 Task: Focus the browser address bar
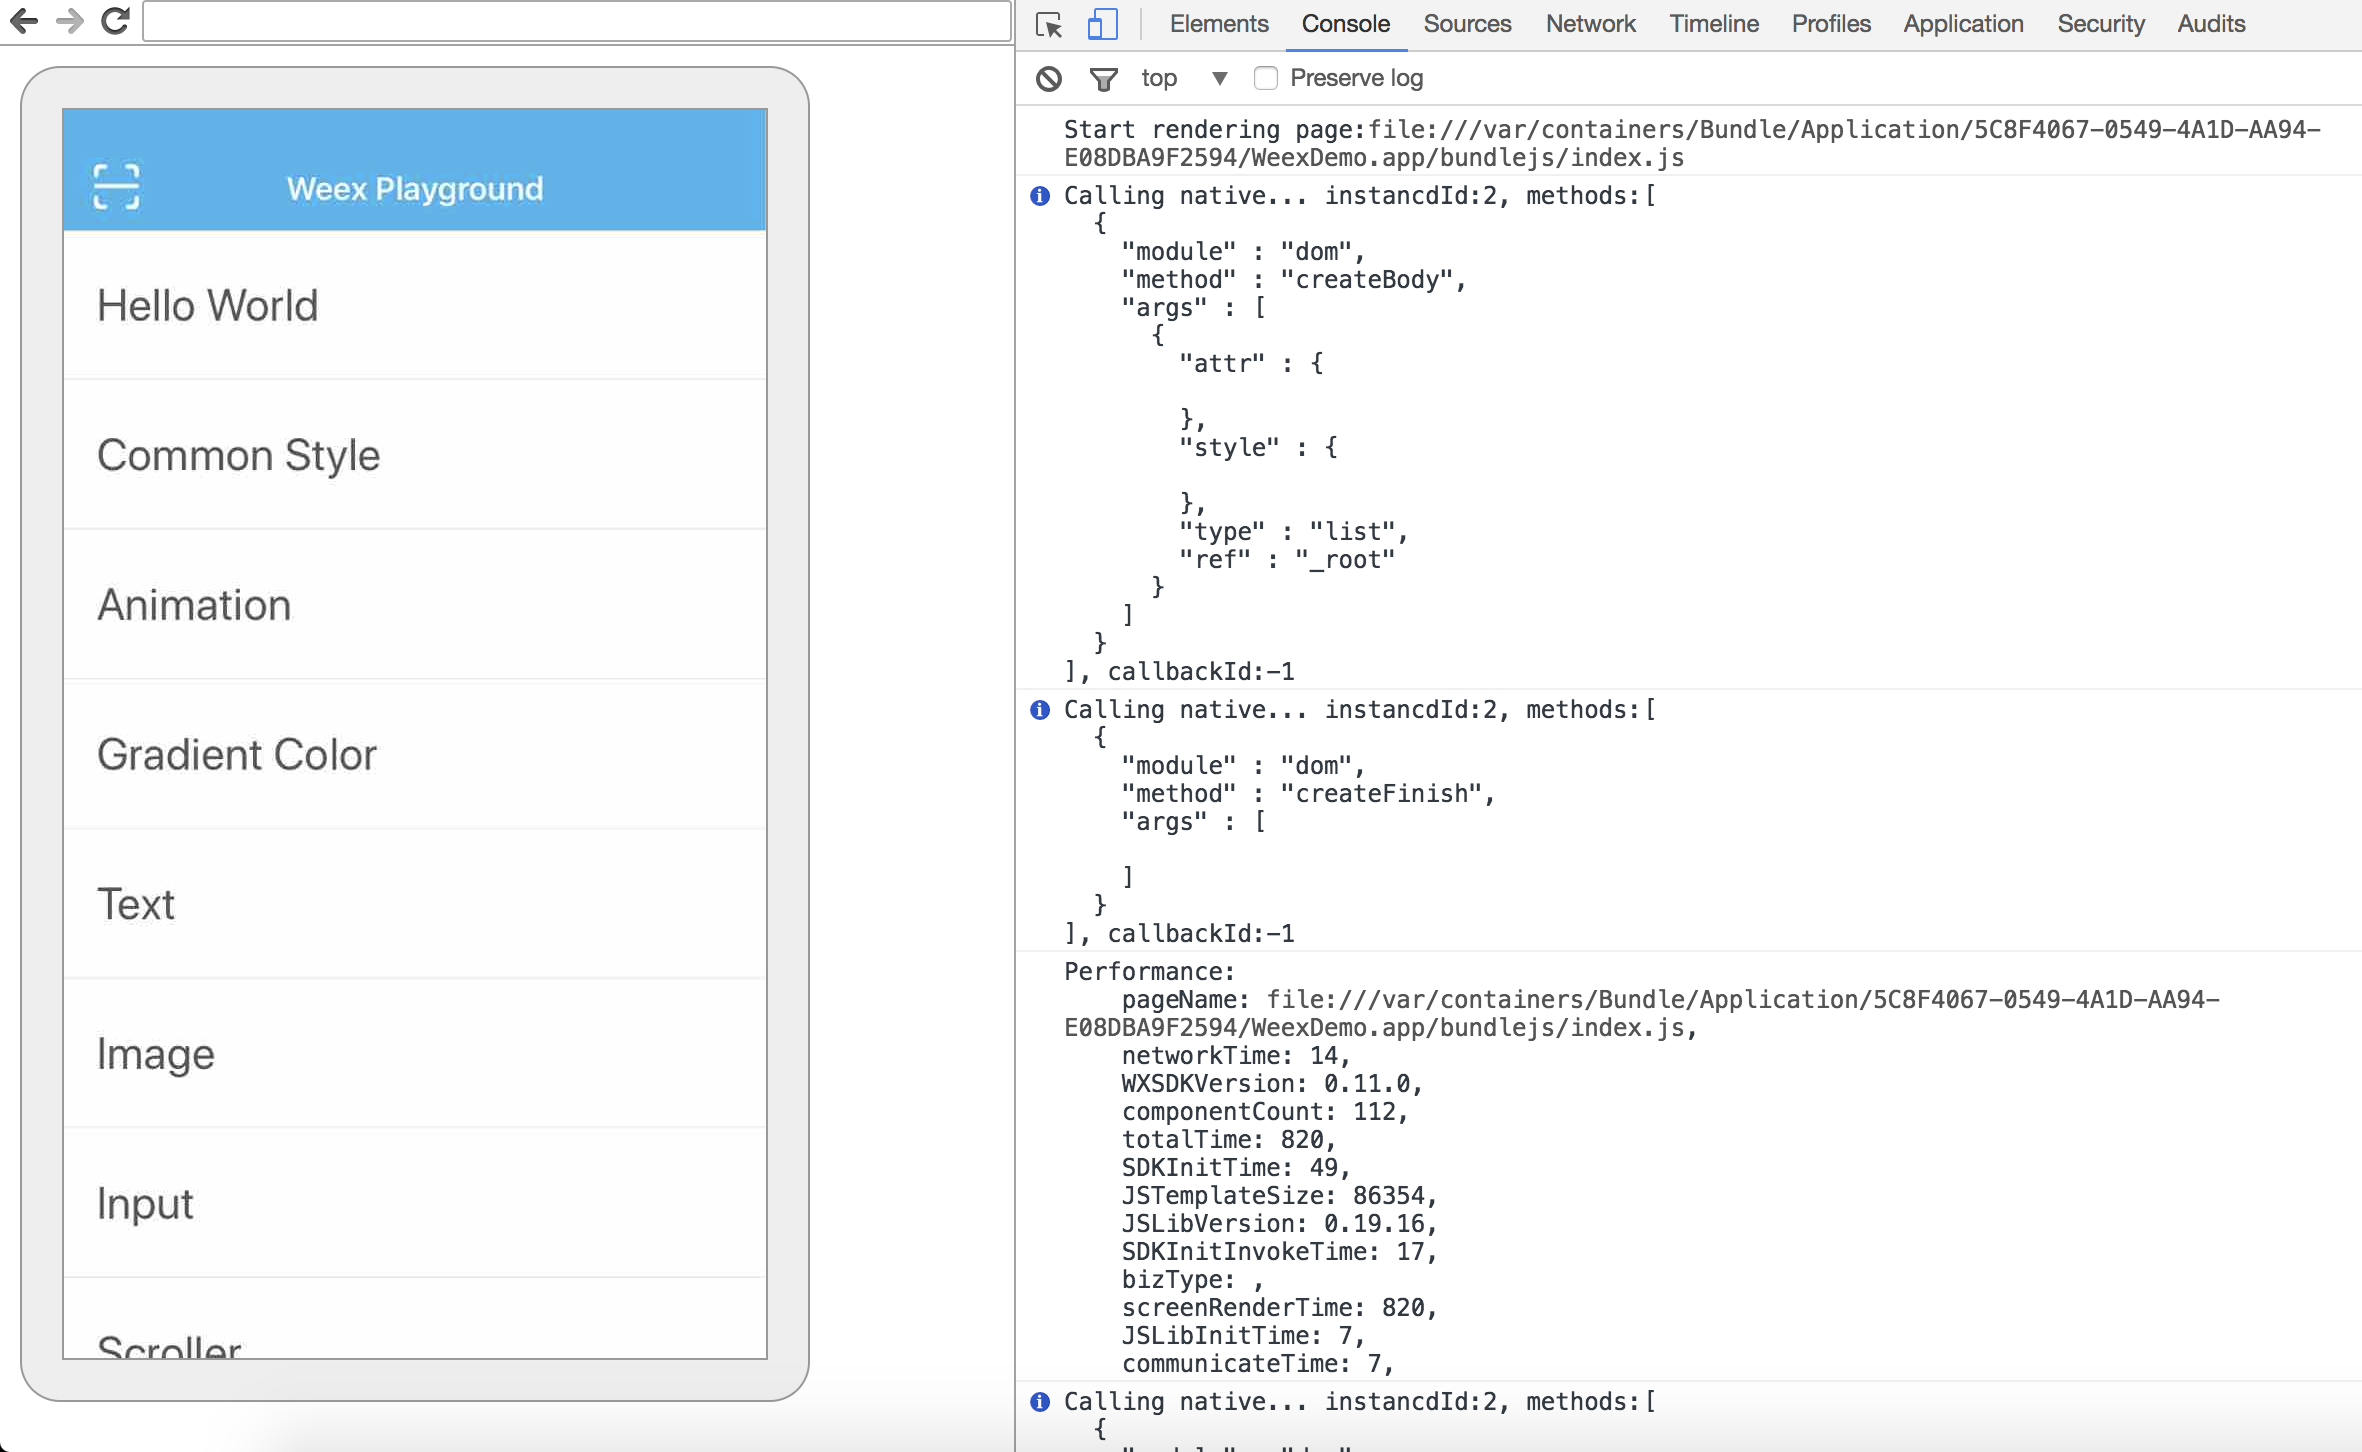click(577, 21)
